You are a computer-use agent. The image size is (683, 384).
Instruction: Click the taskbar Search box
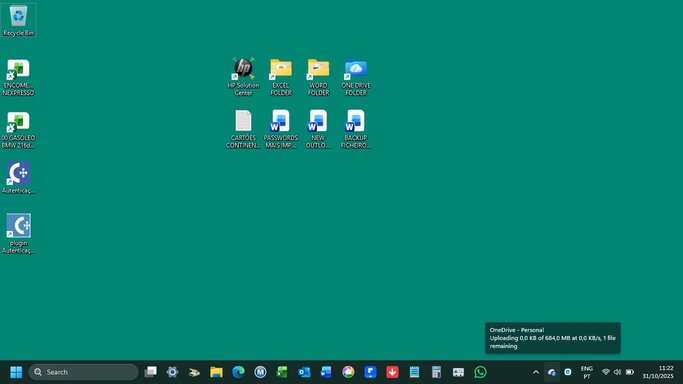click(84, 372)
